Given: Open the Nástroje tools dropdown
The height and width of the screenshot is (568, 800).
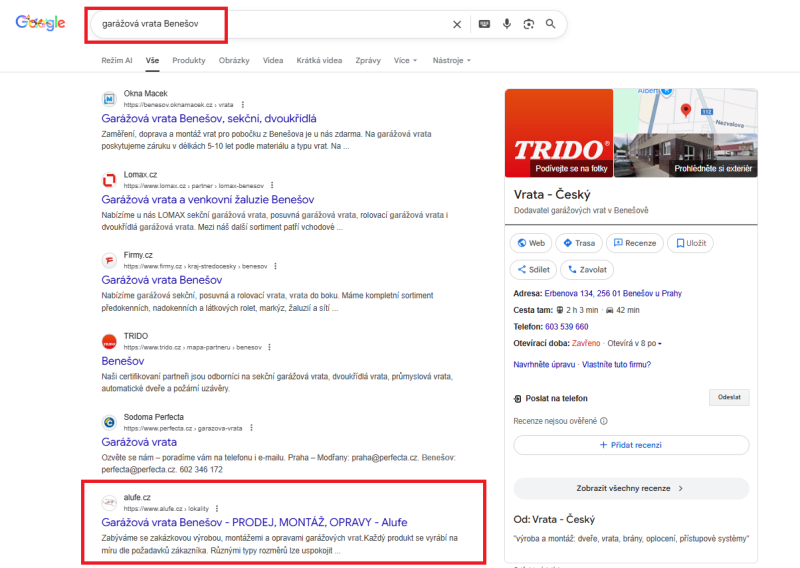Looking at the screenshot, I should (451, 60).
